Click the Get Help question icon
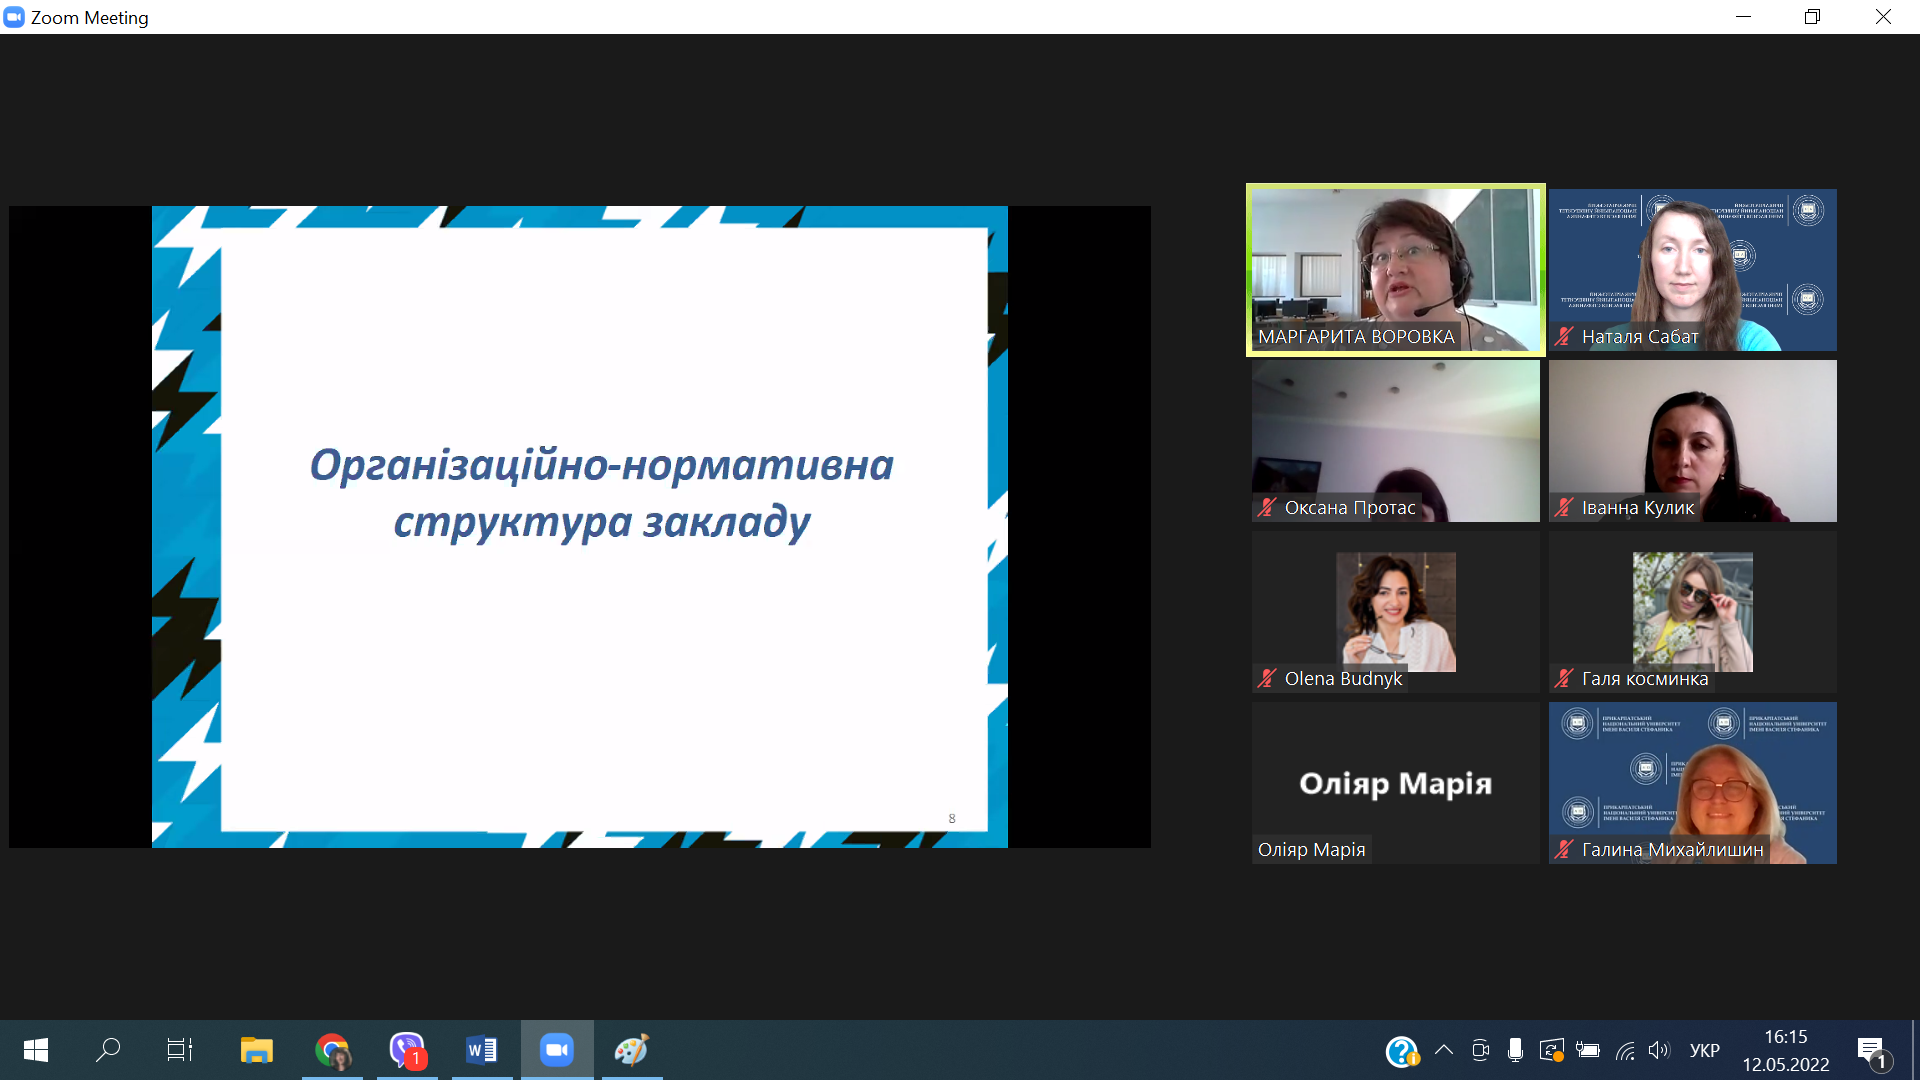 pyautogui.click(x=1401, y=1051)
